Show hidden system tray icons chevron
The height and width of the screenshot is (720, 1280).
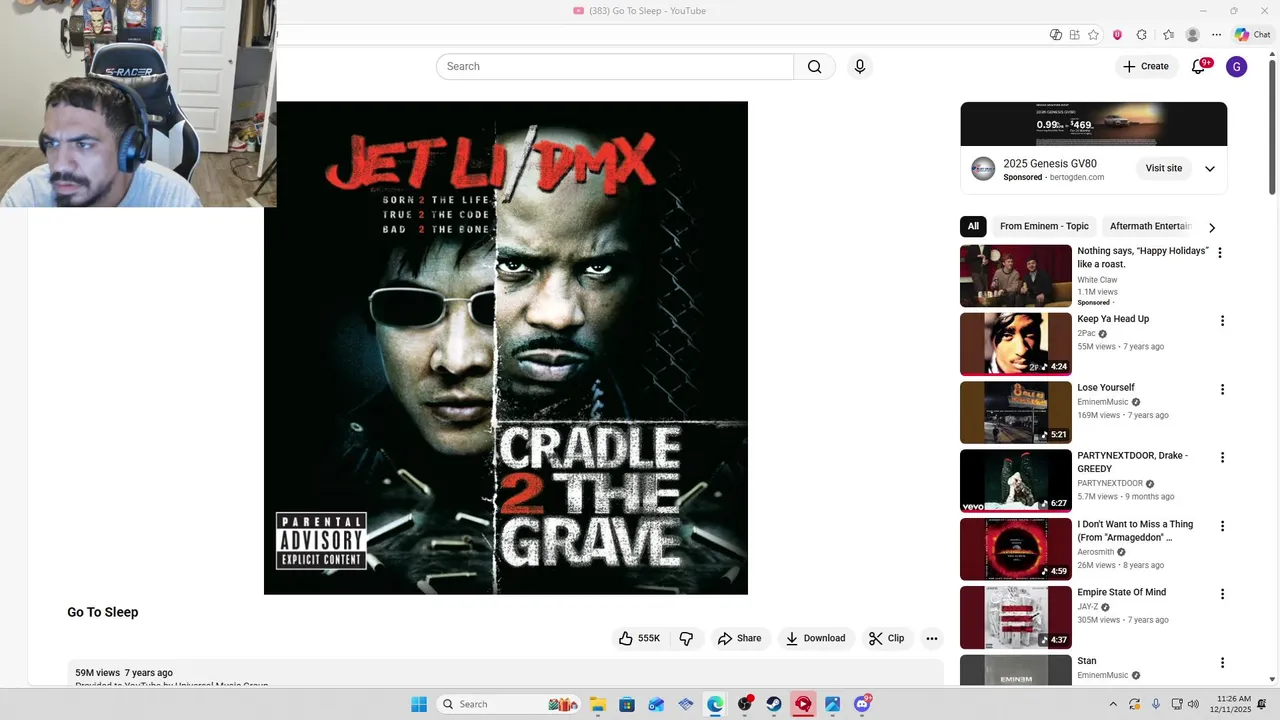pyautogui.click(x=1111, y=704)
